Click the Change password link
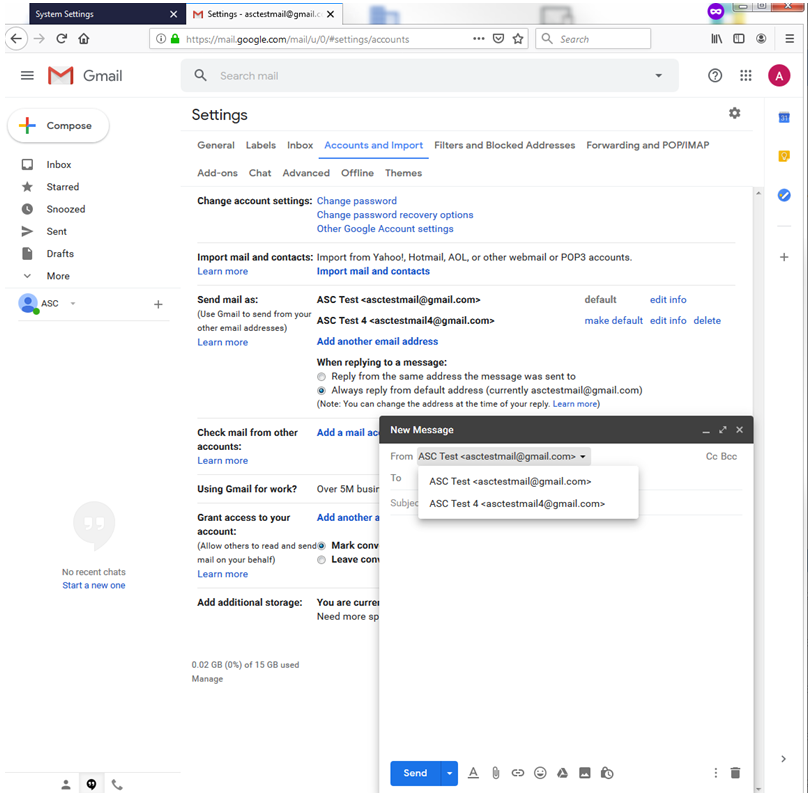This screenshot has width=808, height=800. pos(357,201)
